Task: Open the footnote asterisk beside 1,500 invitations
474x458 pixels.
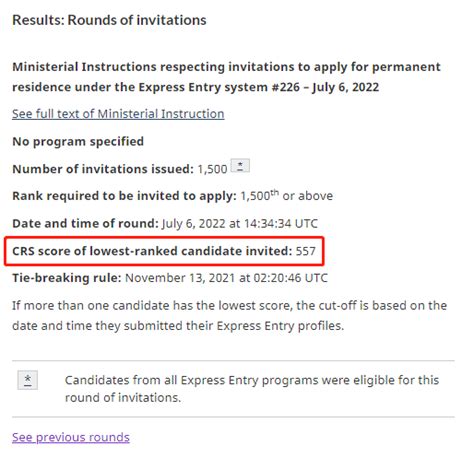Action: pos(240,166)
